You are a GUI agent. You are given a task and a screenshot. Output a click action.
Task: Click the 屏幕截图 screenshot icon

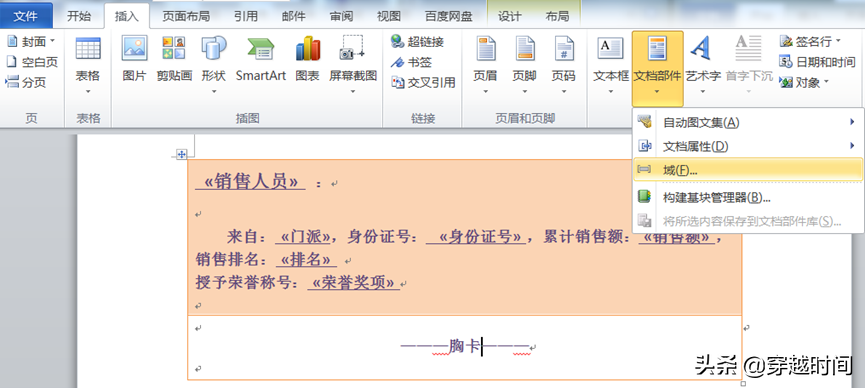tap(353, 49)
